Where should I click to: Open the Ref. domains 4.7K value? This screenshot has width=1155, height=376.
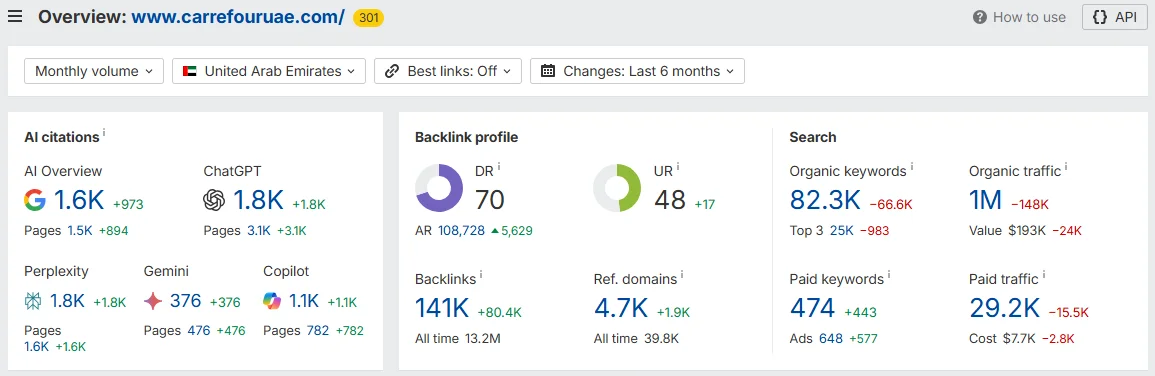click(x=621, y=307)
